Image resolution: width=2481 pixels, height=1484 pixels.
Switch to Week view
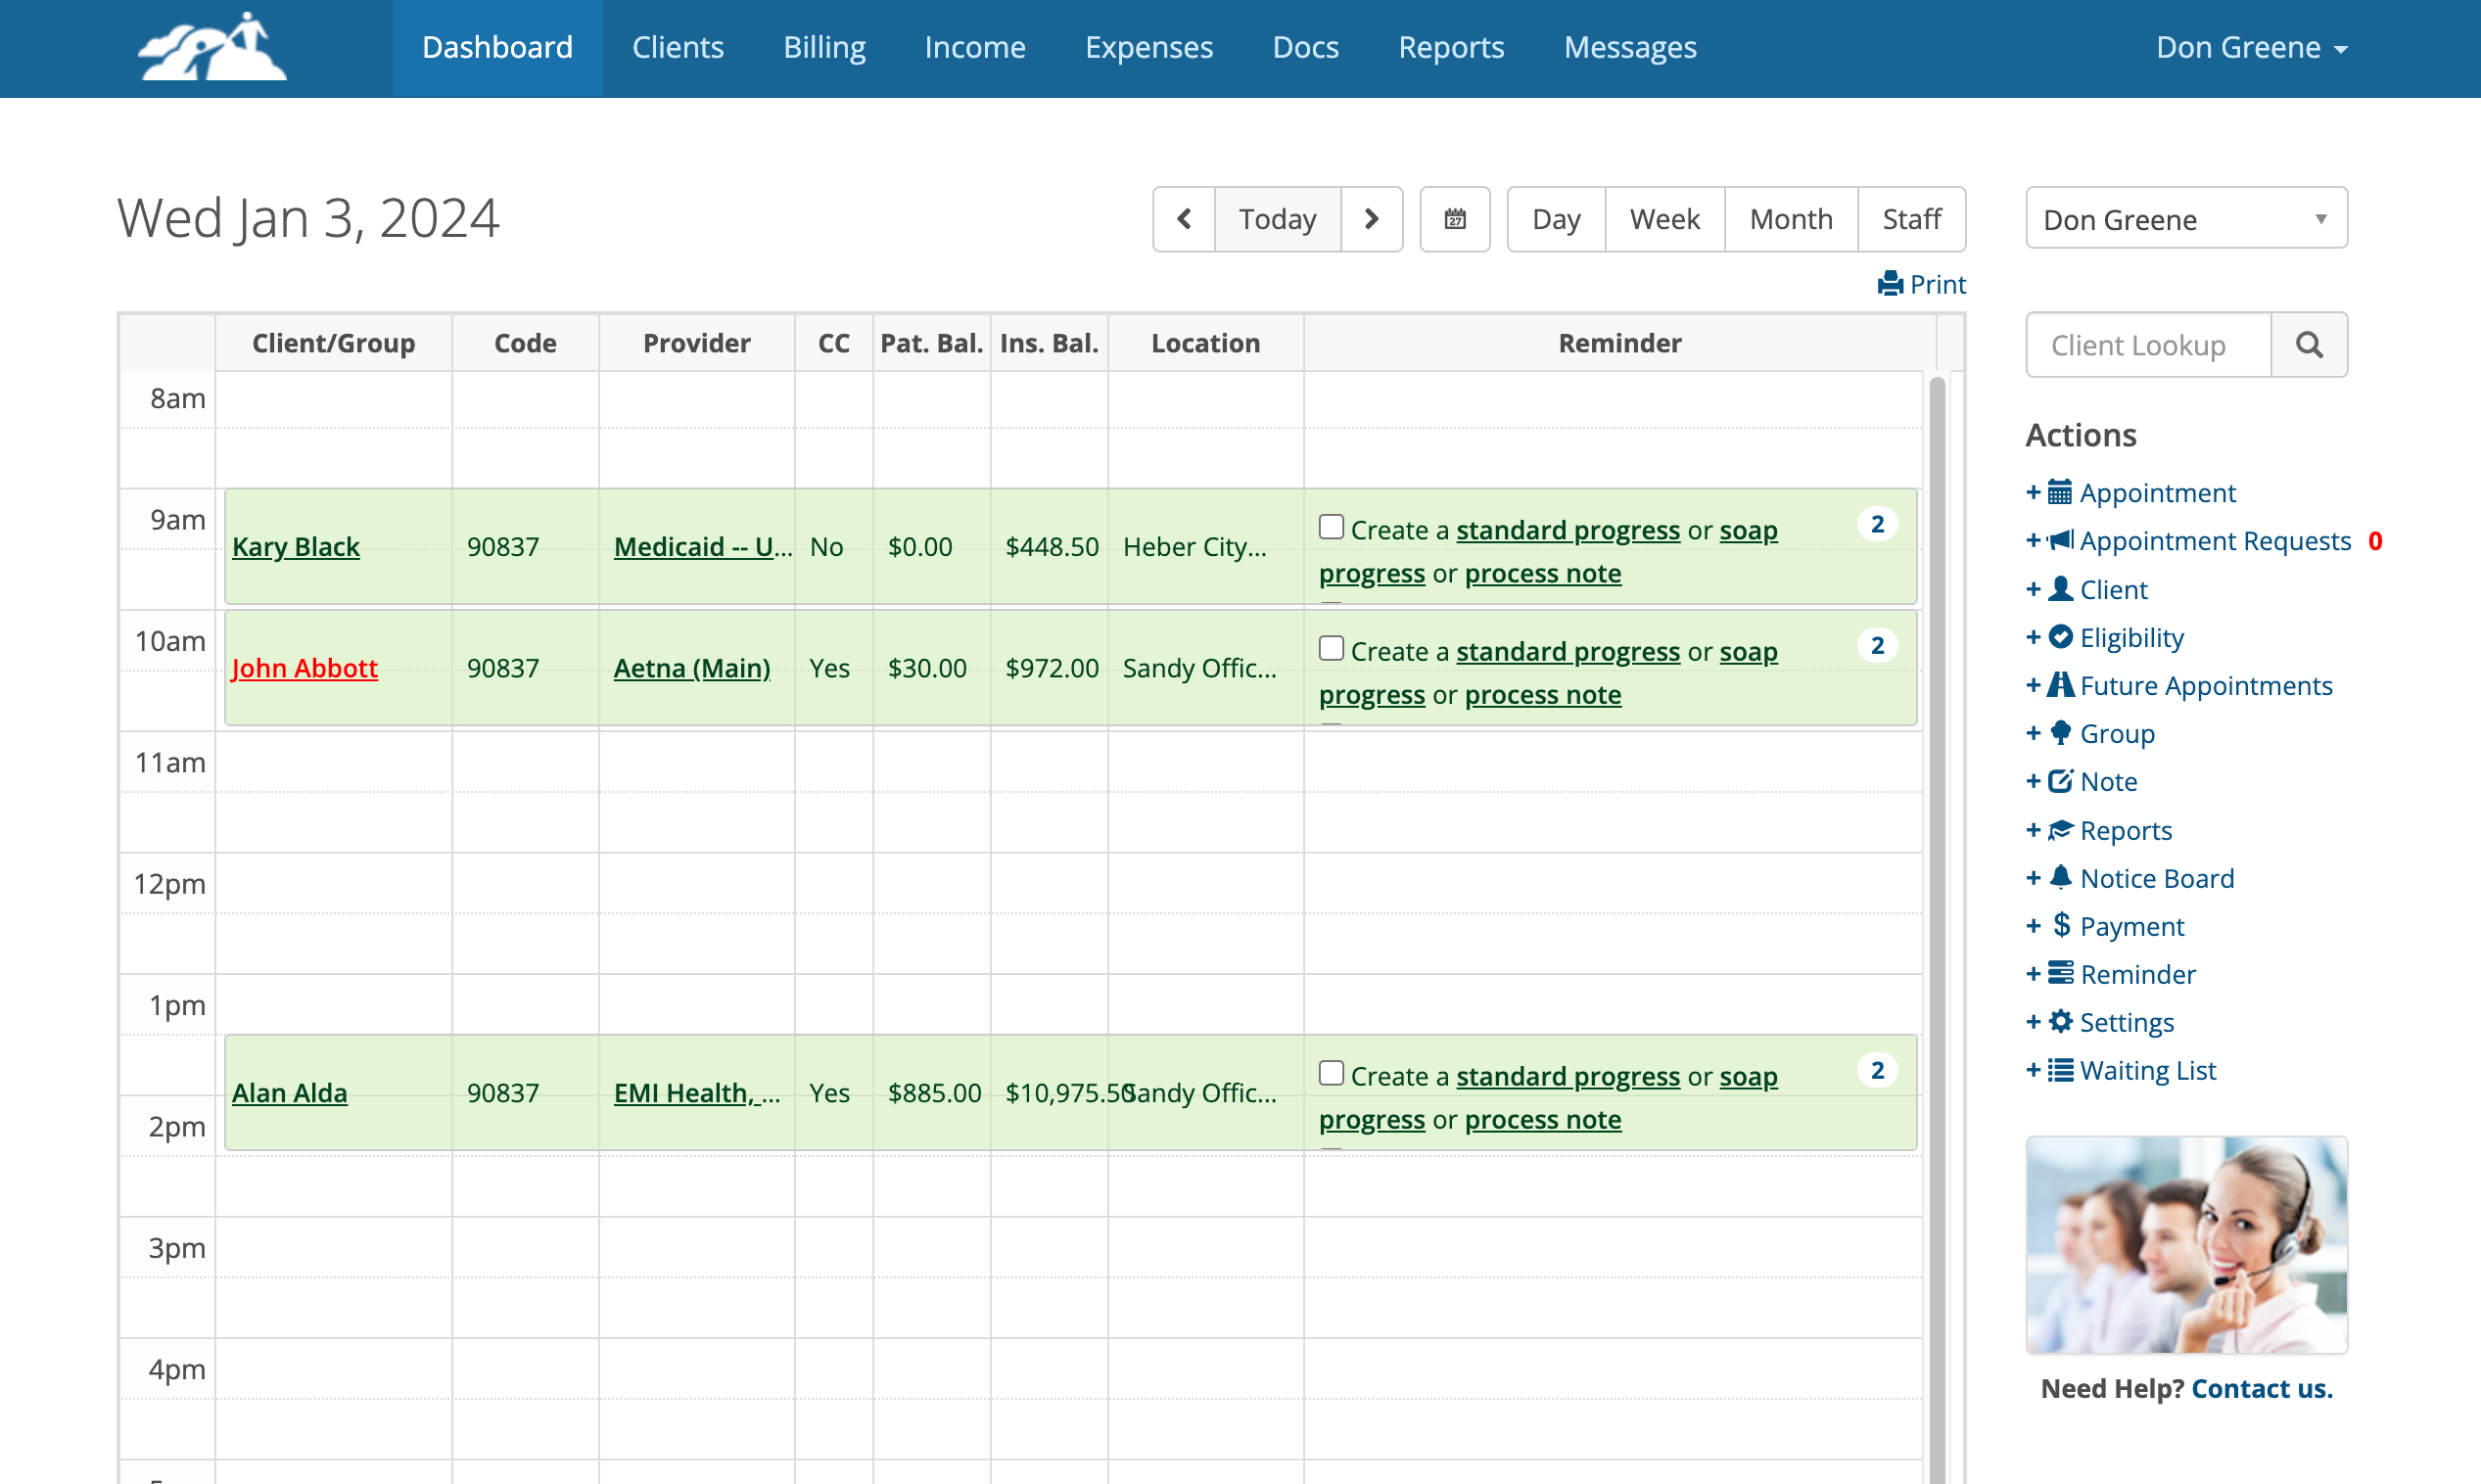pos(1664,219)
